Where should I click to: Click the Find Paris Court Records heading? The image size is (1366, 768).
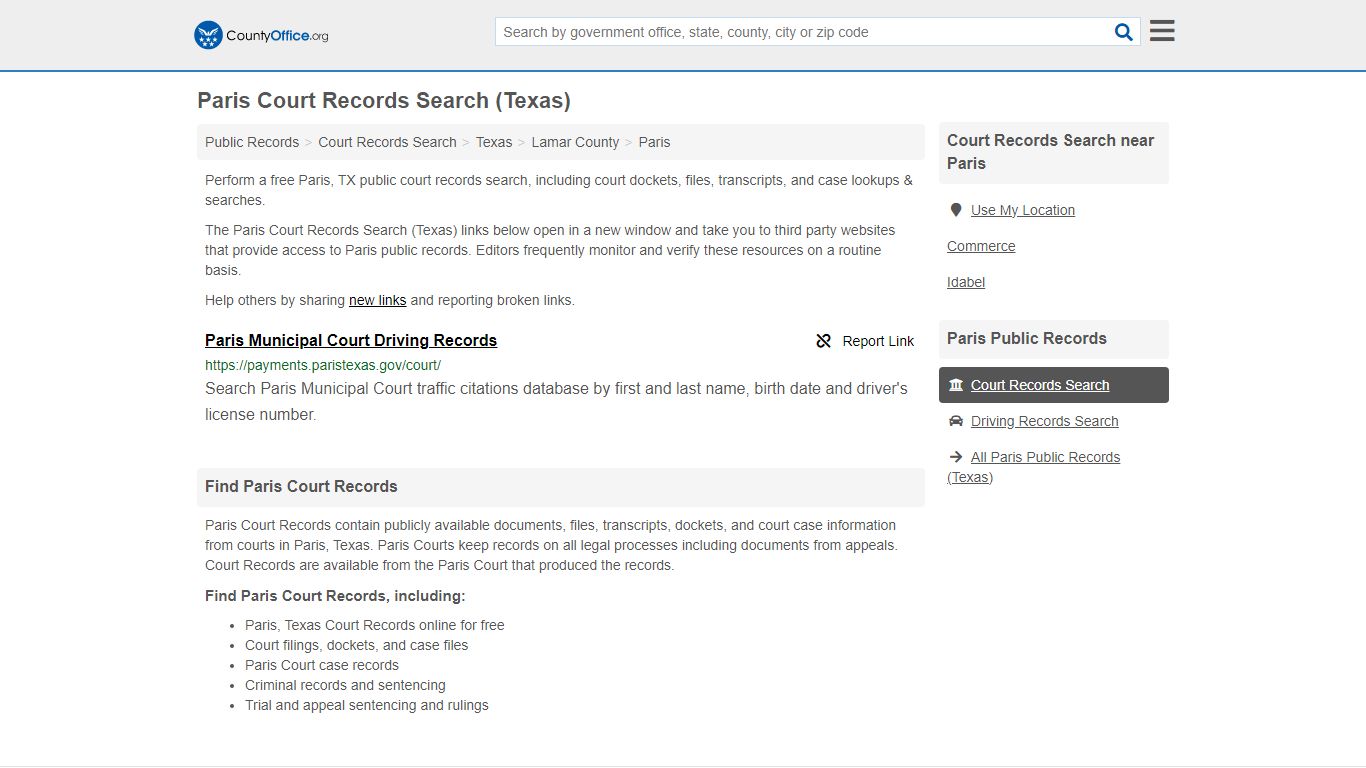pyautogui.click(x=301, y=486)
